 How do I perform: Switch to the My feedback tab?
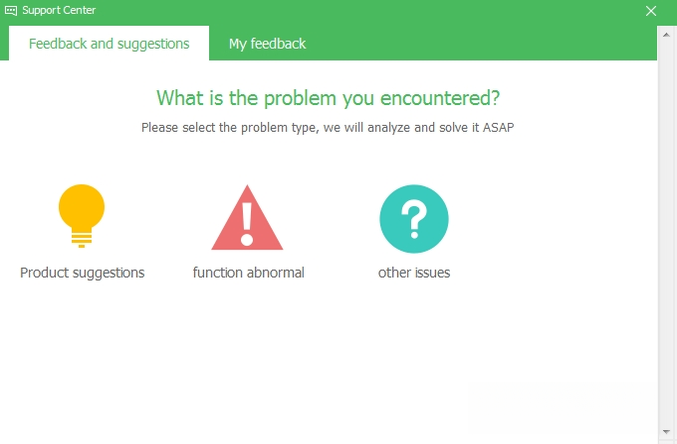coord(267,44)
